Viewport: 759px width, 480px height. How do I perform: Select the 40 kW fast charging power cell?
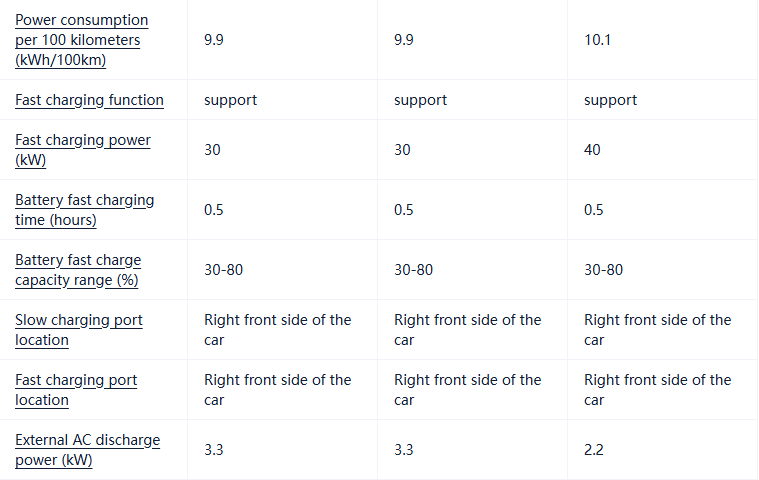(x=593, y=150)
